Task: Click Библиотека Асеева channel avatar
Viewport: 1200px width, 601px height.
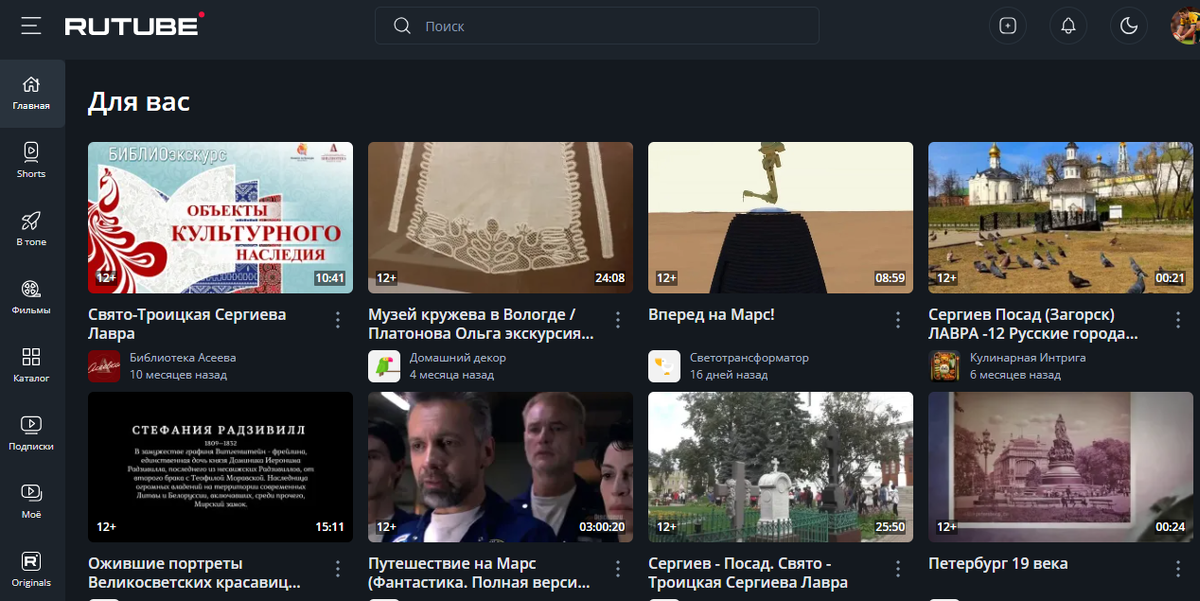Action: click(104, 366)
